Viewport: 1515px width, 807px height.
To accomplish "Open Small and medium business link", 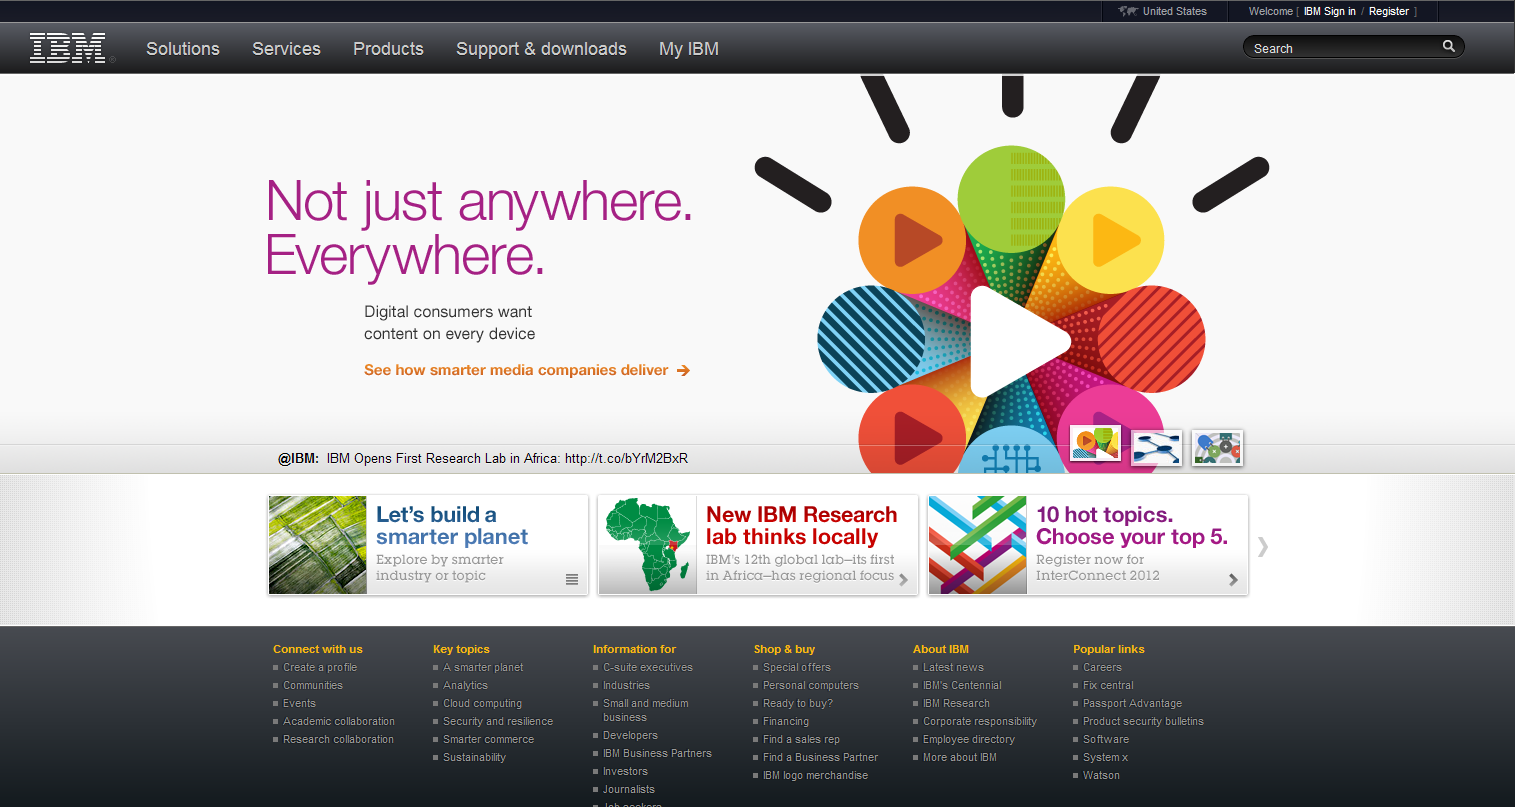I will (x=646, y=710).
